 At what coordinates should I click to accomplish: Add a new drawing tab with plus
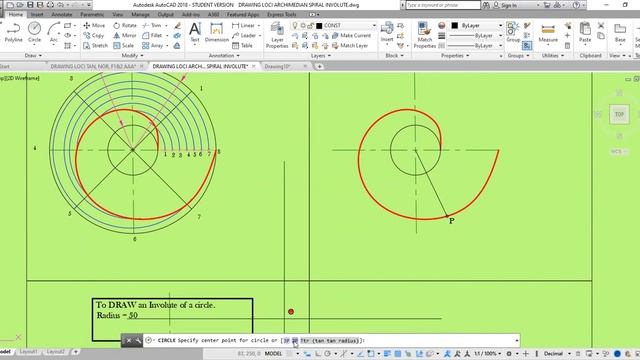click(x=320, y=66)
